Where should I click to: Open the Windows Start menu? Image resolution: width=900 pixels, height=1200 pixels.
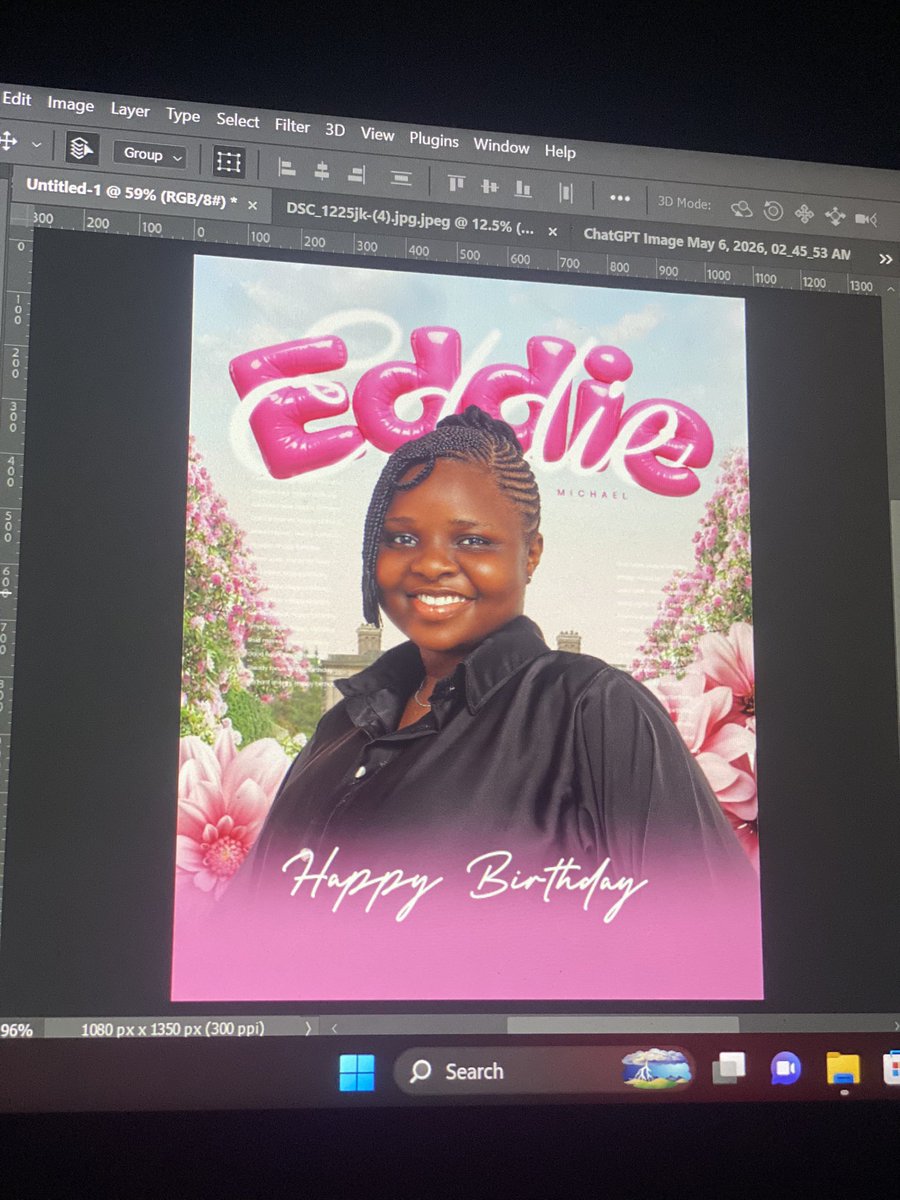coord(357,1072)
